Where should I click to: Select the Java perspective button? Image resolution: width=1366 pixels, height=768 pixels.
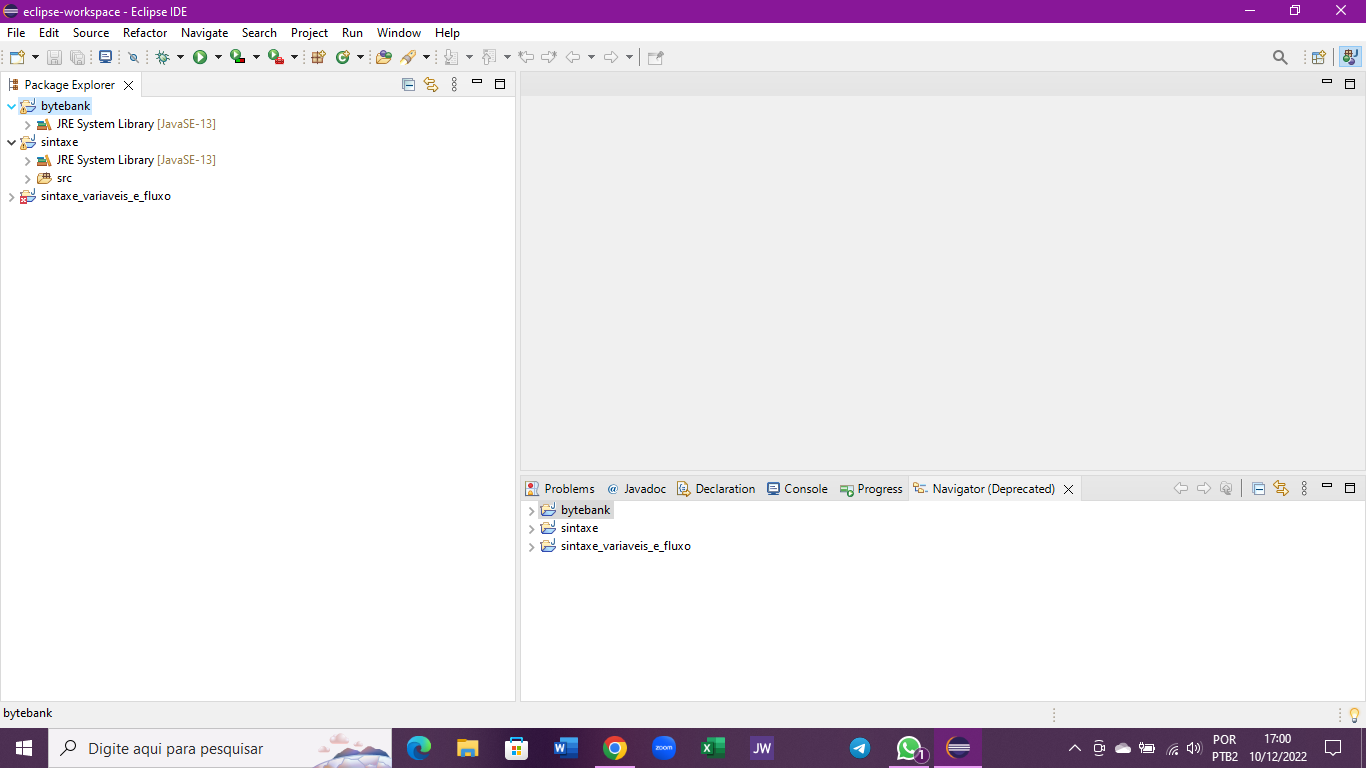coord(1350,57)
